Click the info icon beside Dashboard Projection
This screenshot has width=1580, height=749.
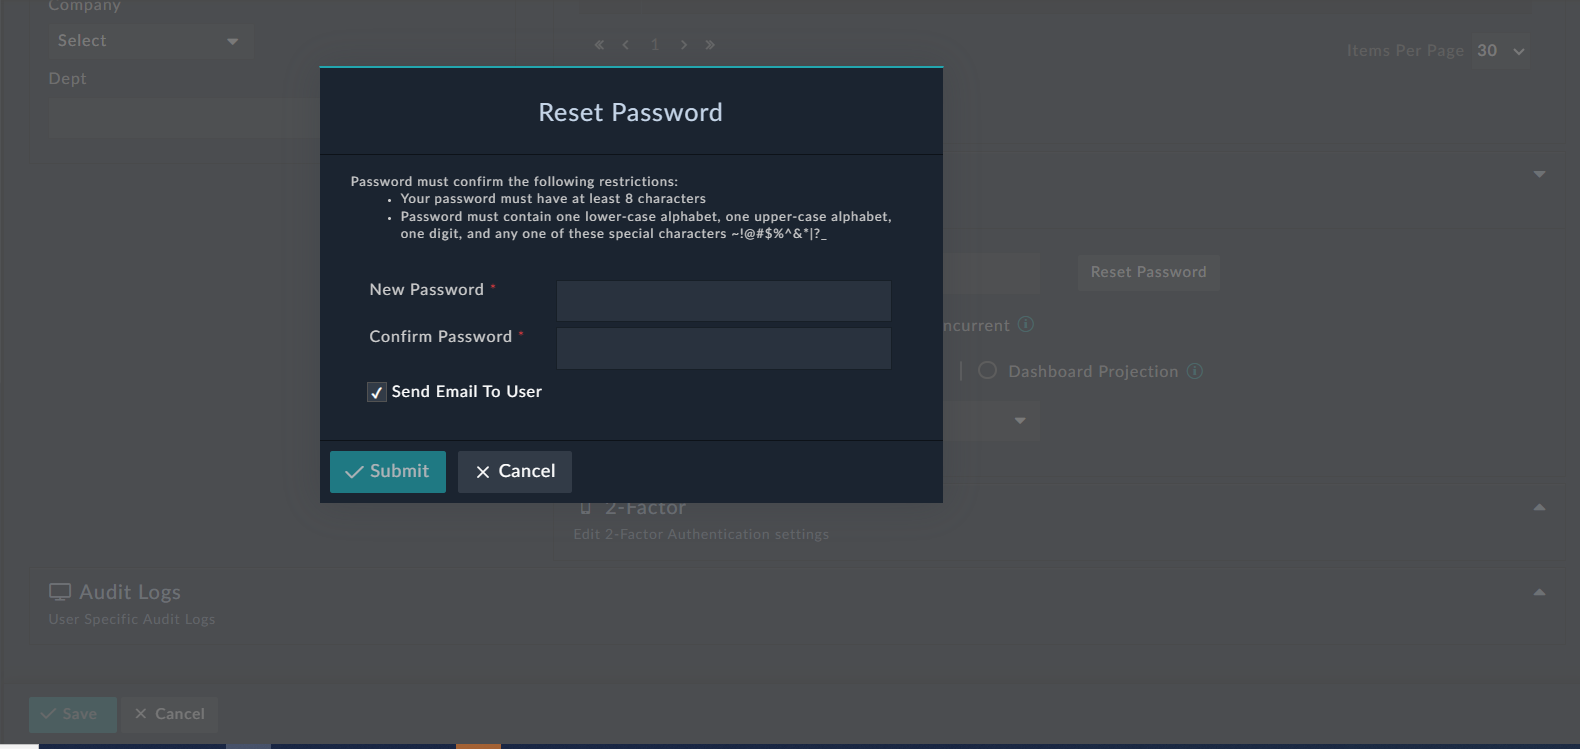pyautogui.click(x=1195, y=371)
